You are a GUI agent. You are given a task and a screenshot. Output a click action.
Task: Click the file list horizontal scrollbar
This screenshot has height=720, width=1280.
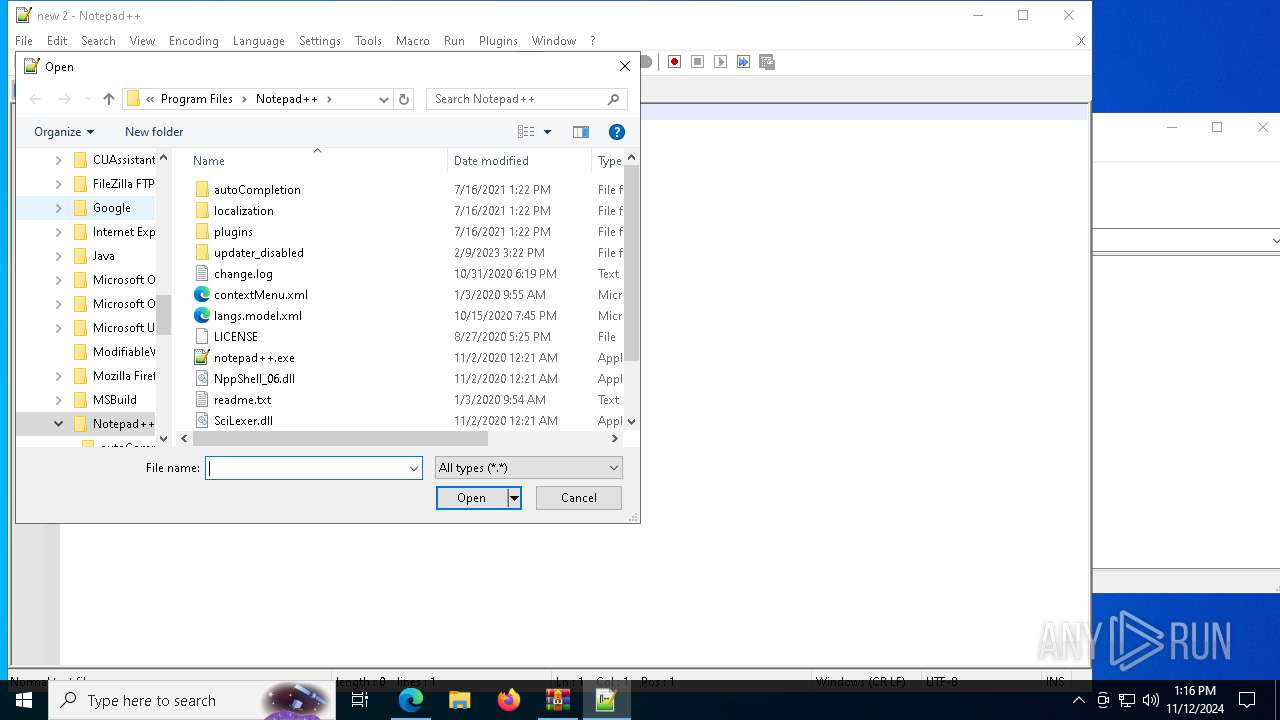[340, 438]
